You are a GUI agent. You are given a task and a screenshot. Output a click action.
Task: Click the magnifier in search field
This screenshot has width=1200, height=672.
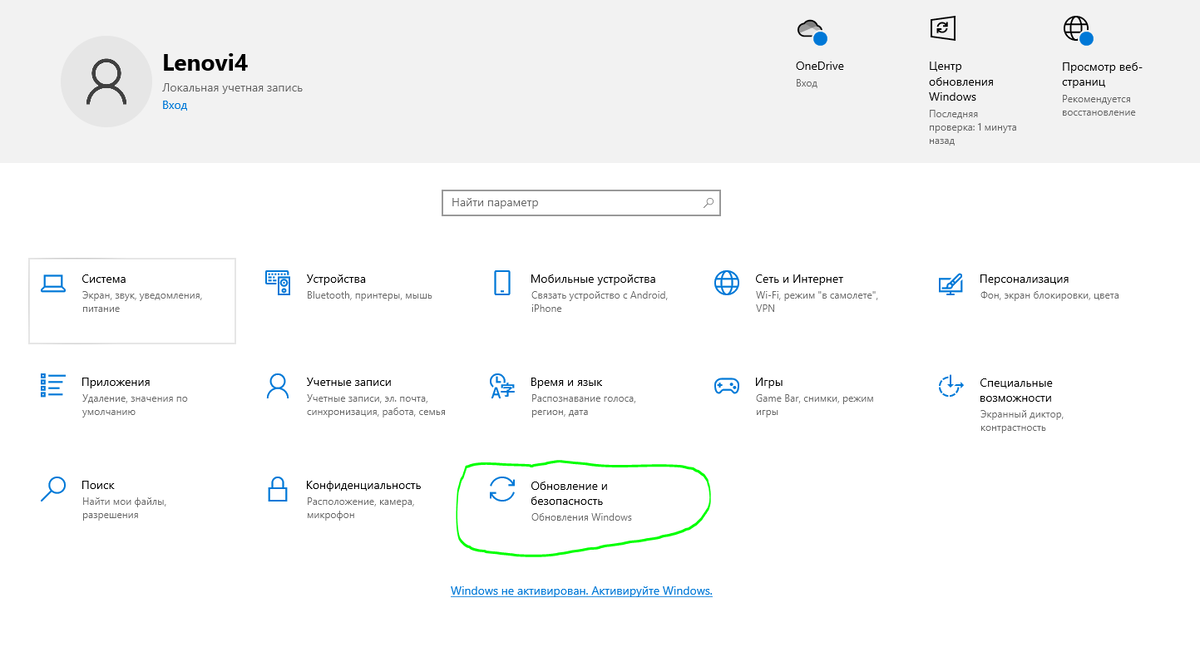(x=708, y=202)
